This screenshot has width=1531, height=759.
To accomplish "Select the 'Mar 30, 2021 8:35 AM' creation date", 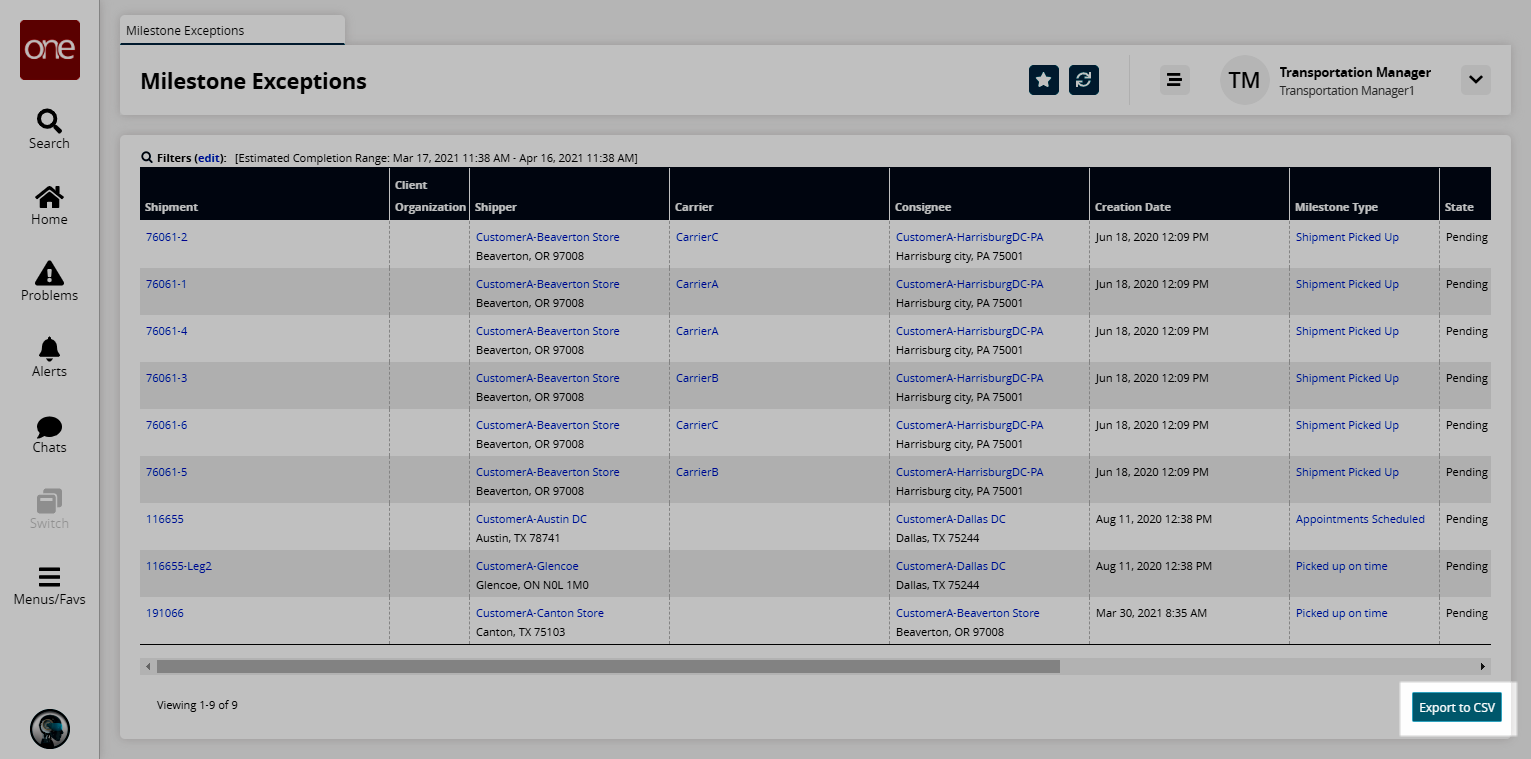I will (x=1151, y=613).
